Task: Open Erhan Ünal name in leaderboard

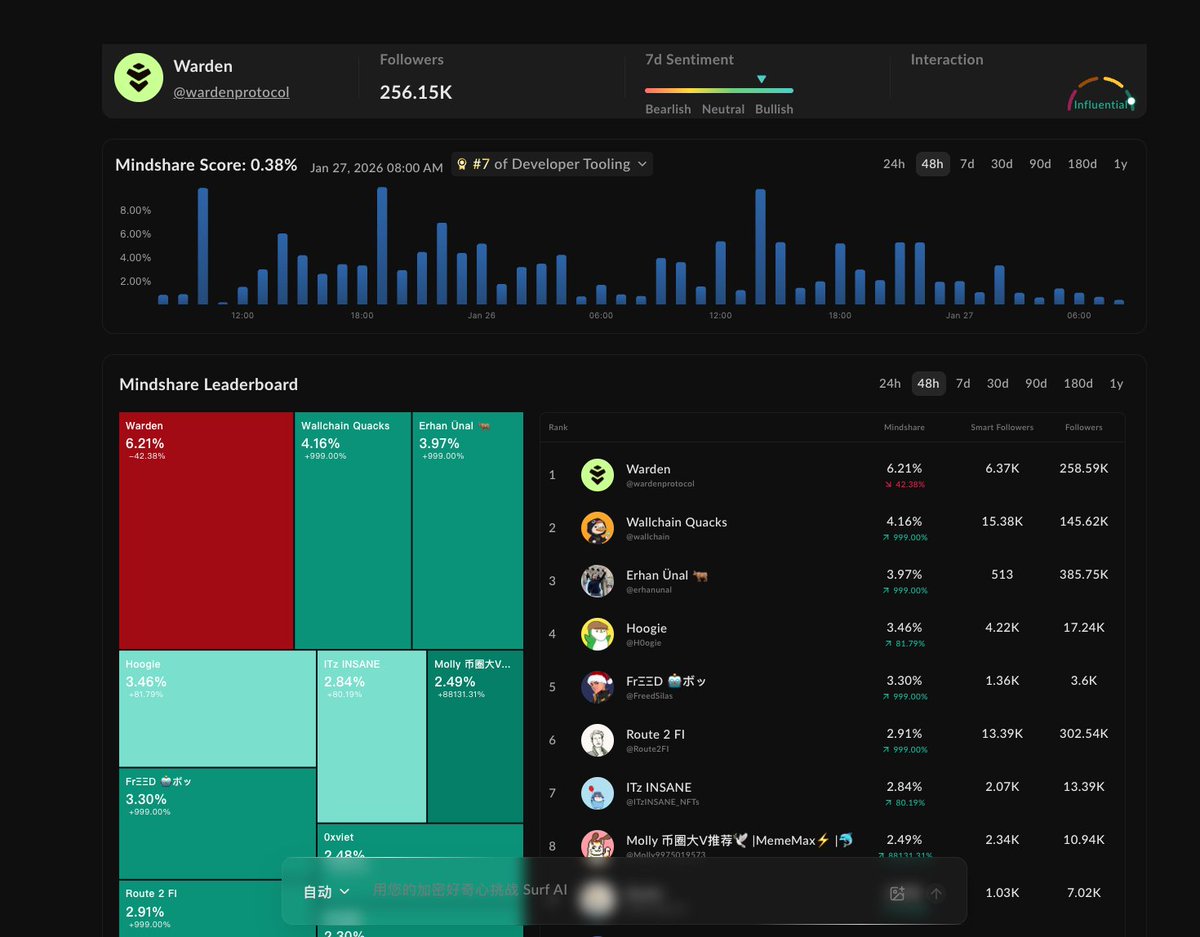Action: tap(667, 575)
